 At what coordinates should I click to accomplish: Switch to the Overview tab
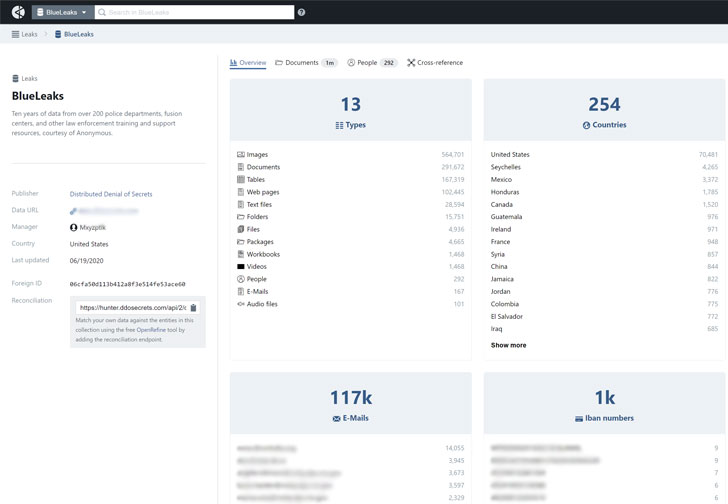point(248,63)
